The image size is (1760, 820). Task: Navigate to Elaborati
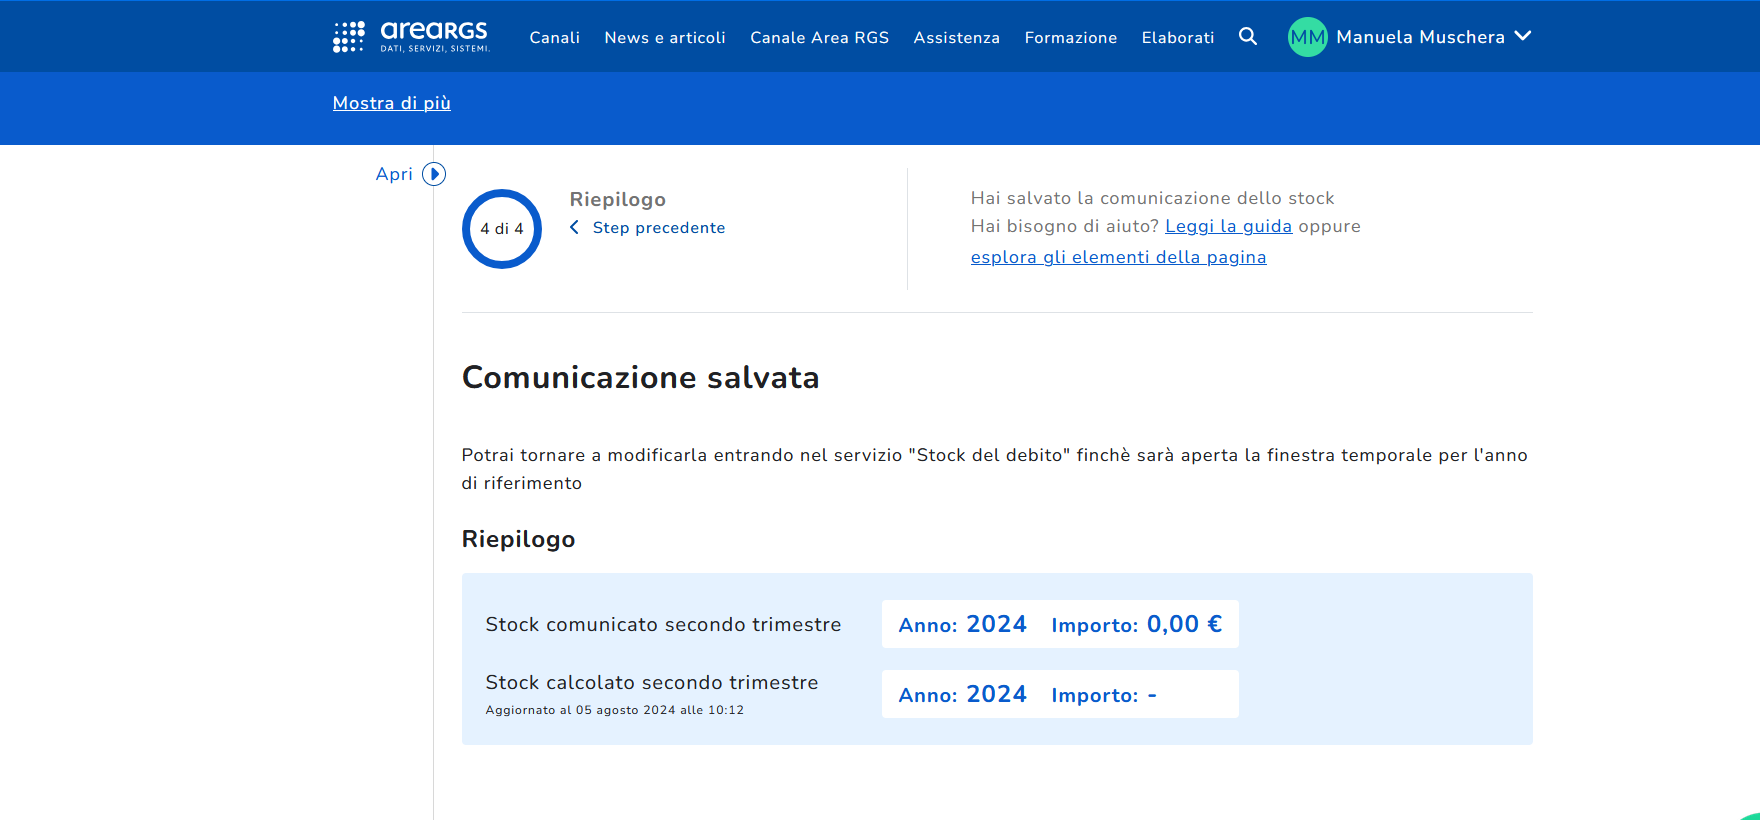[1177, 38]
